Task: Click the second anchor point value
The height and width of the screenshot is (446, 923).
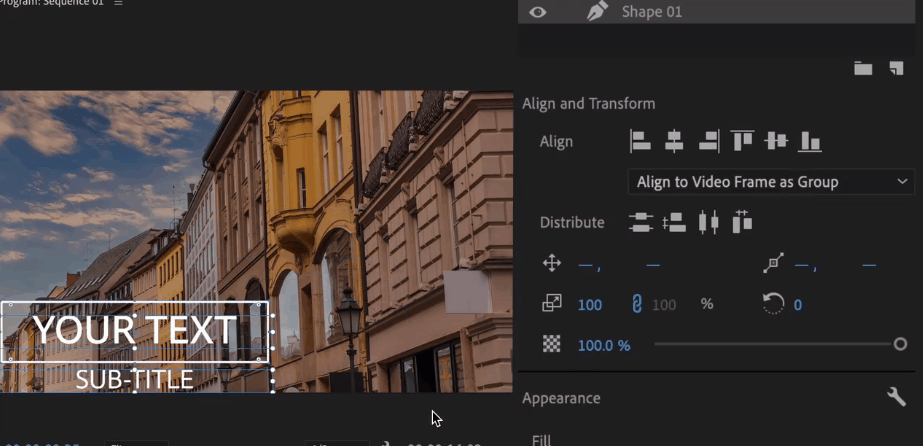Action: click(869, 265)
